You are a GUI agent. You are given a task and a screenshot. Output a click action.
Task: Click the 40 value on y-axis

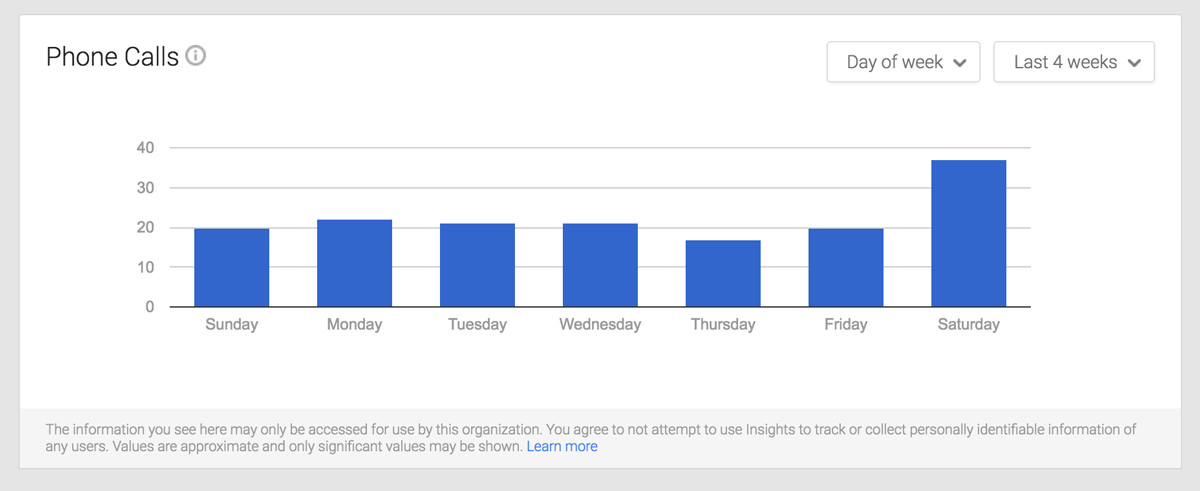[145, 148]
